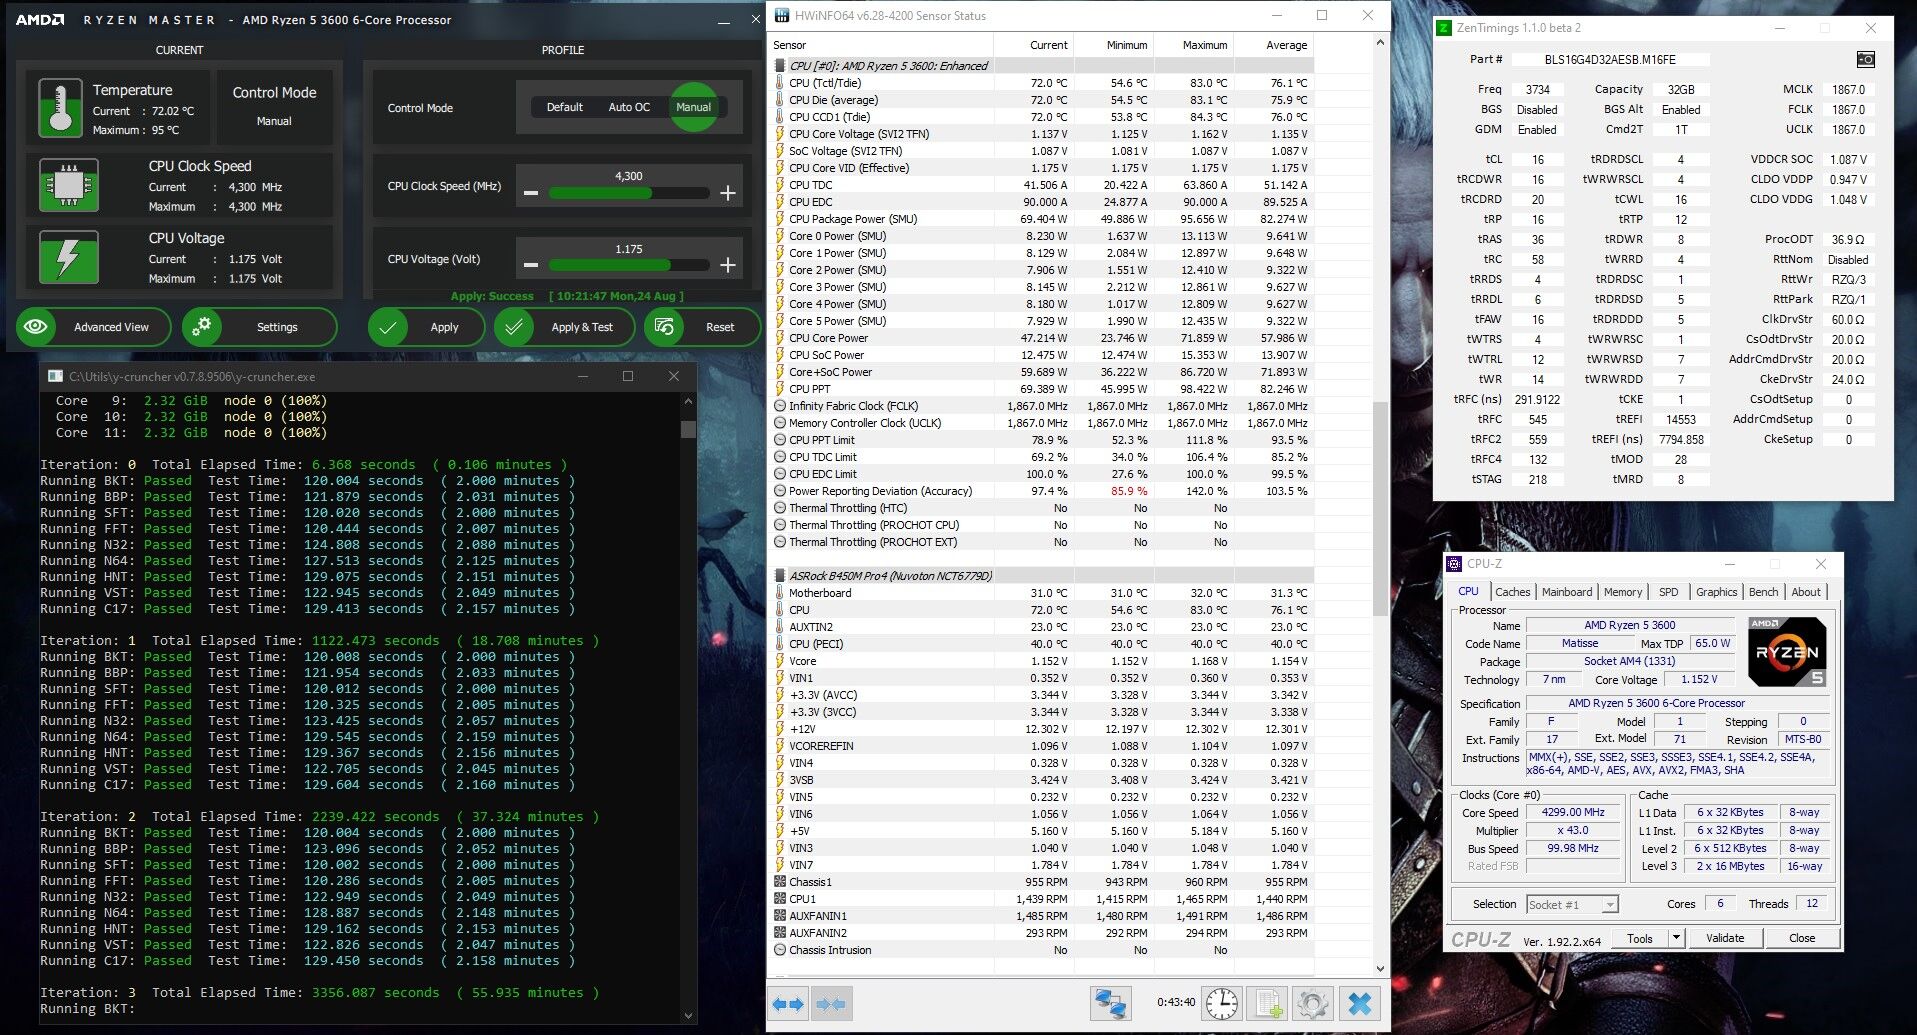1917x1035 pixels.
Task: Click the Sensor column header in HWiNFO
Action: (x=881, y=45)
